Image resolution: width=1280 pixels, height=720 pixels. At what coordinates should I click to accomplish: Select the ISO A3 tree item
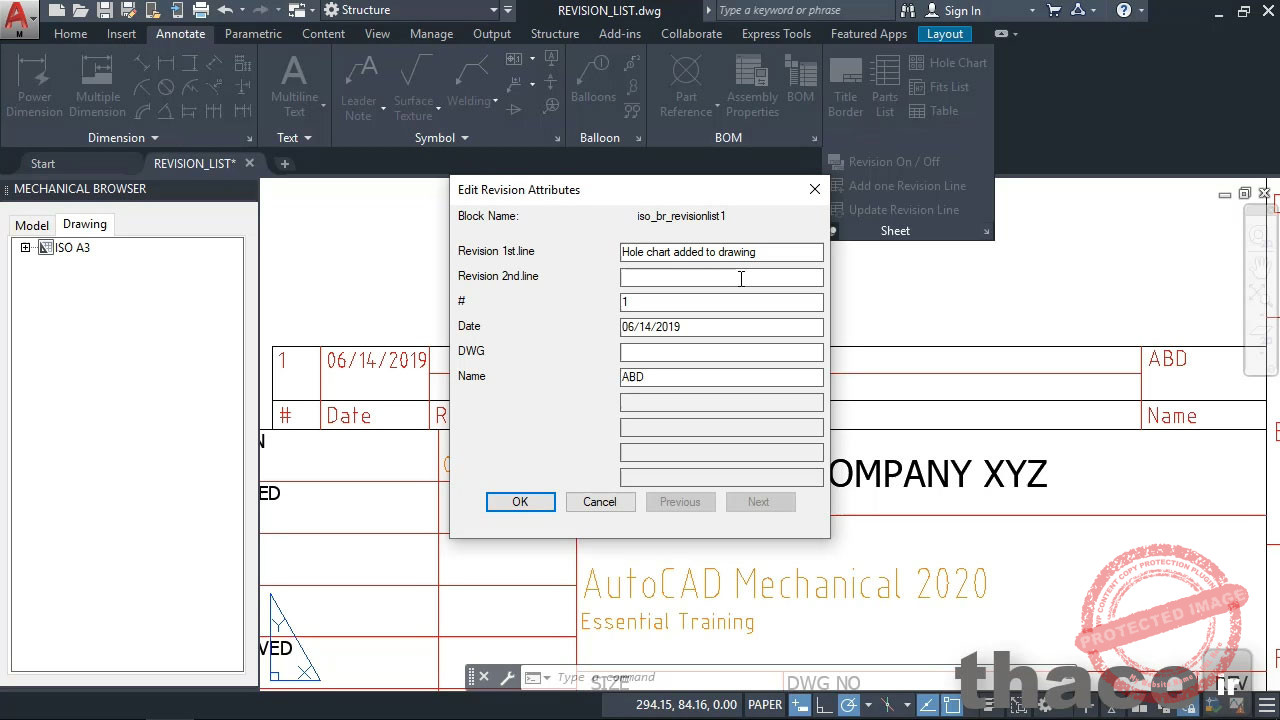point(72,247)
